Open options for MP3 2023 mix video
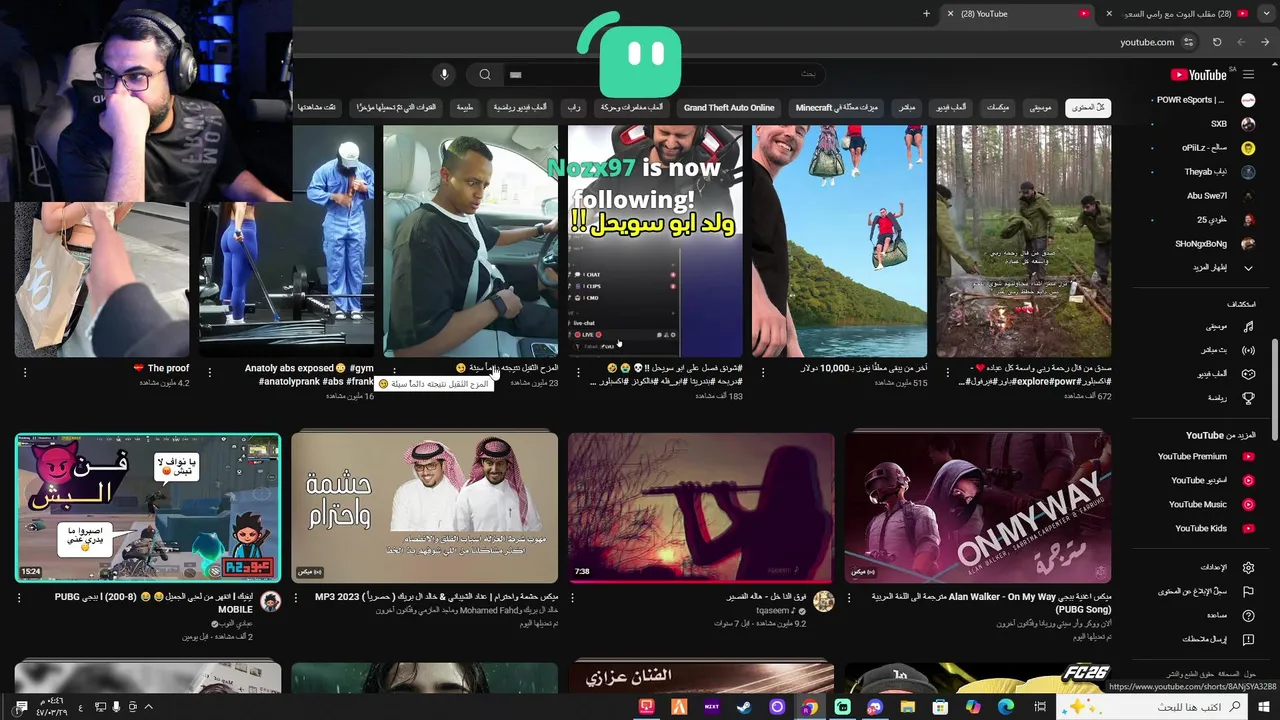This screenshot has width=1280, height=720. click(x=296, y=600)
